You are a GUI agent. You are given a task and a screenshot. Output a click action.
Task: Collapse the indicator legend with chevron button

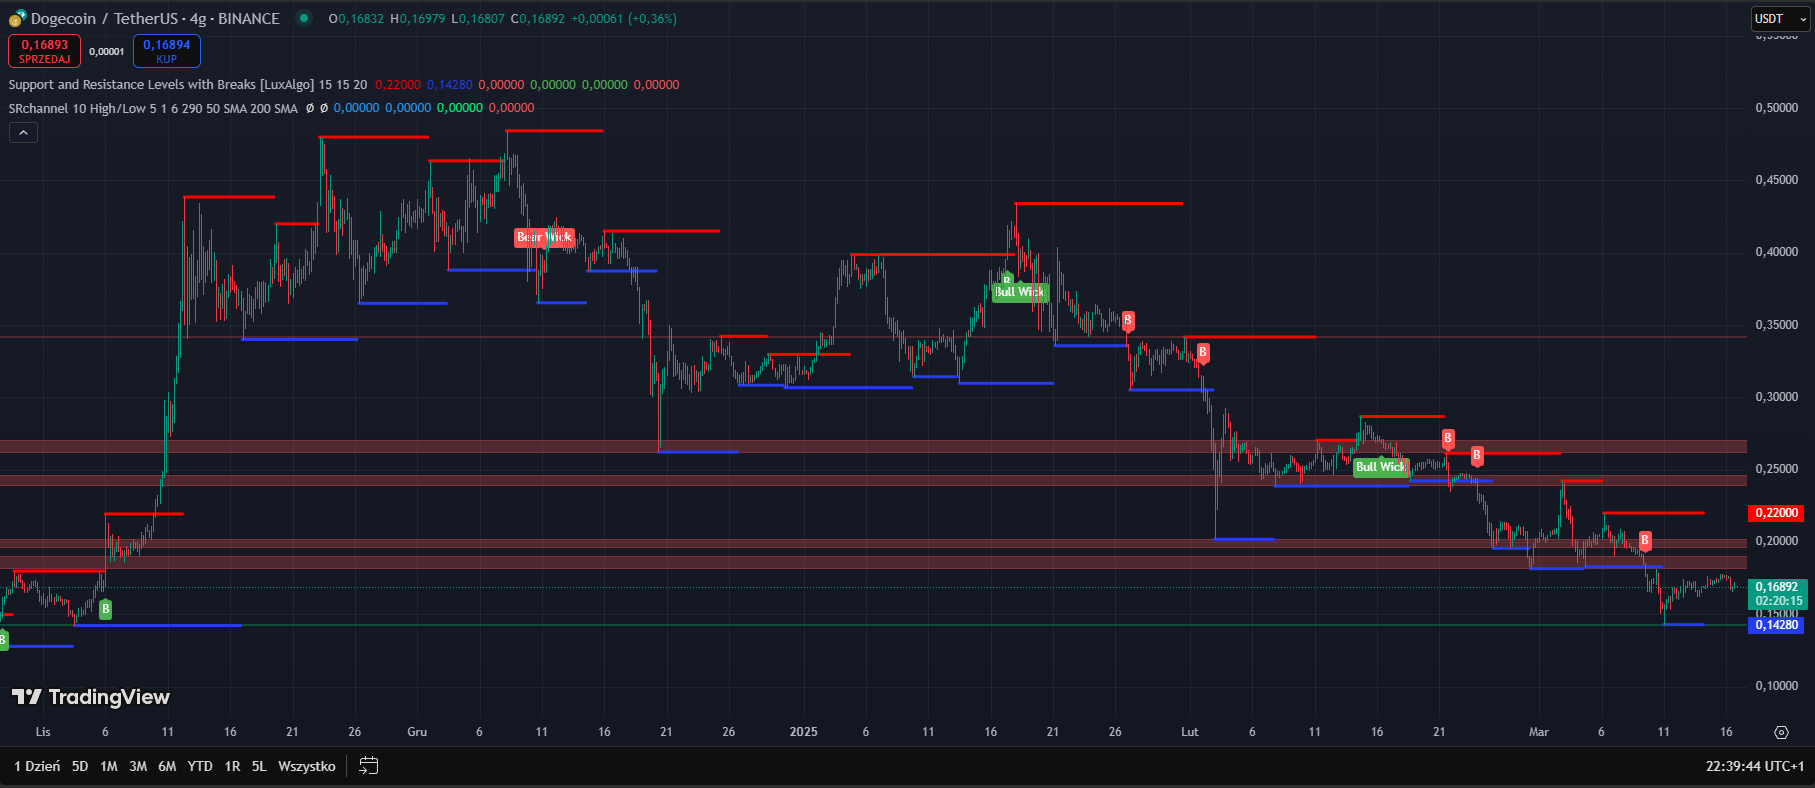23,132
